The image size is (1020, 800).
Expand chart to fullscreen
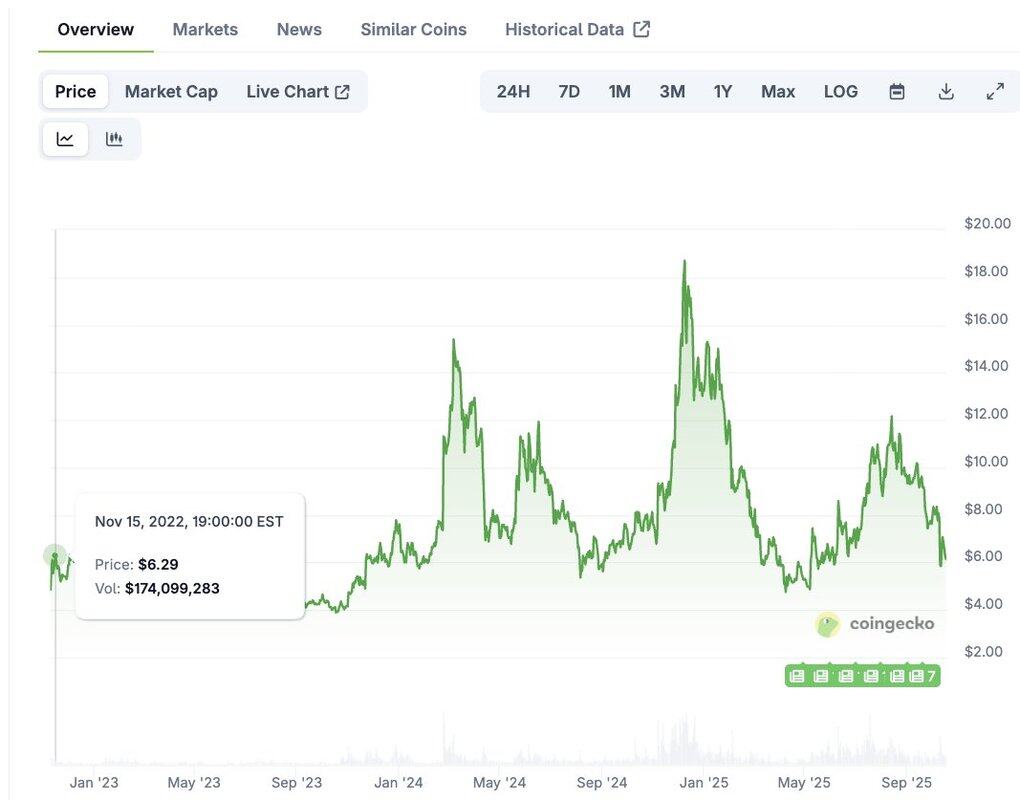995,92
